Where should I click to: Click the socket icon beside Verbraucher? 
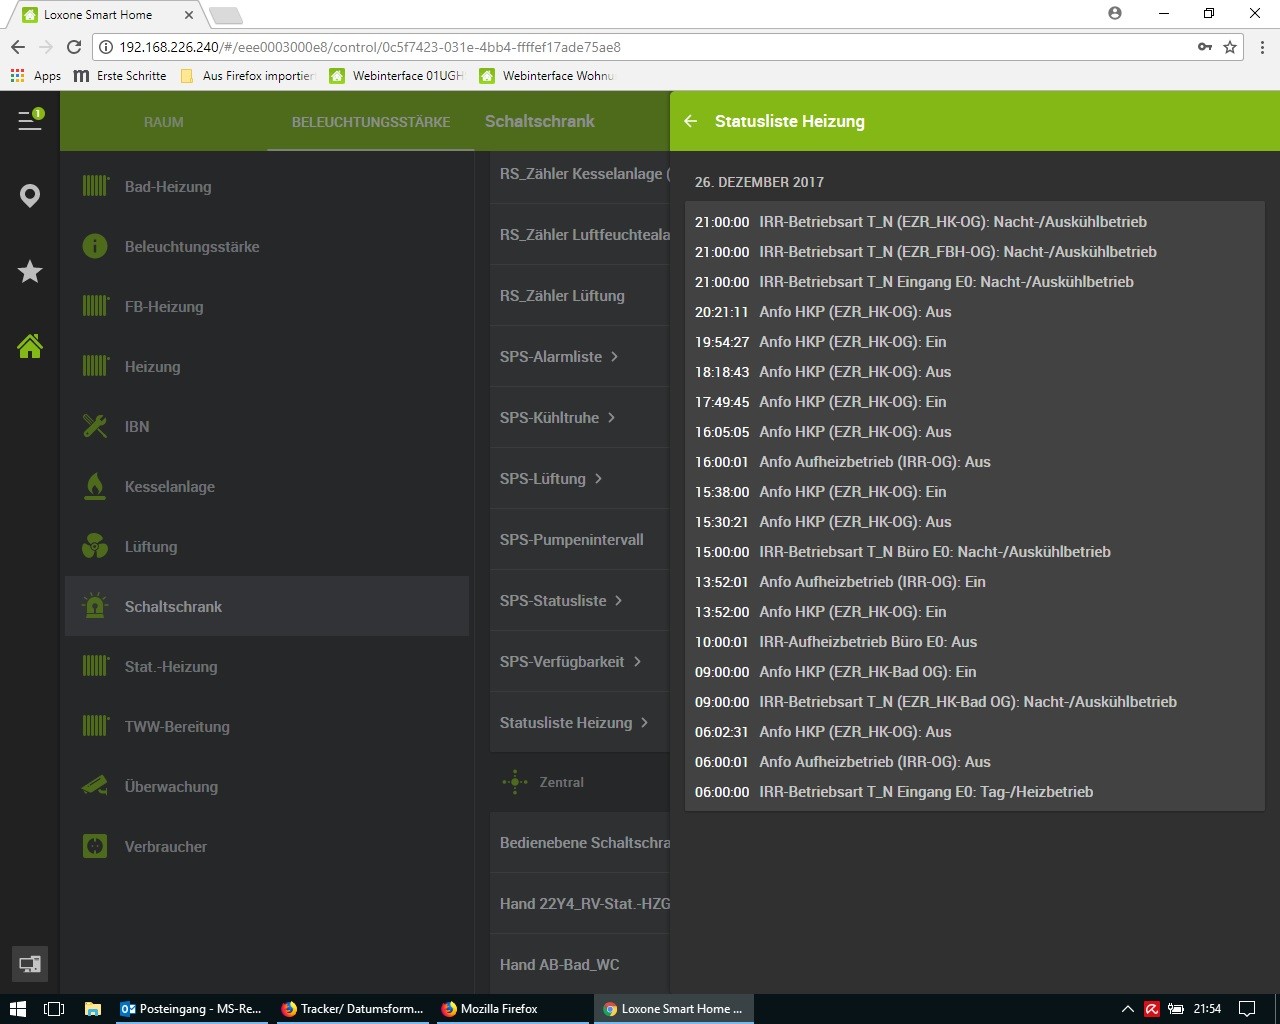pos(95,846)
